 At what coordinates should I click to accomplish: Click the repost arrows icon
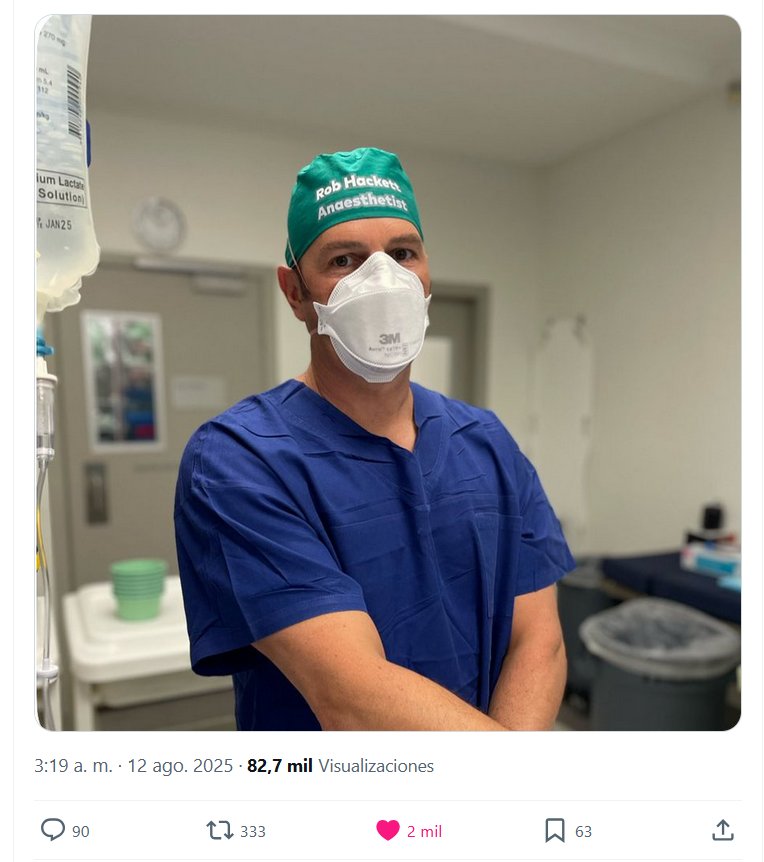[x=218, y=830]
